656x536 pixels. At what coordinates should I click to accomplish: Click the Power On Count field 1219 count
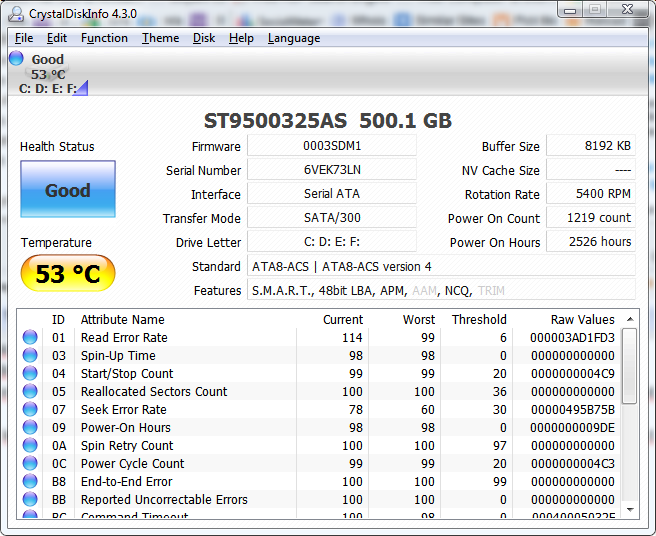click(x=591, y=218)
